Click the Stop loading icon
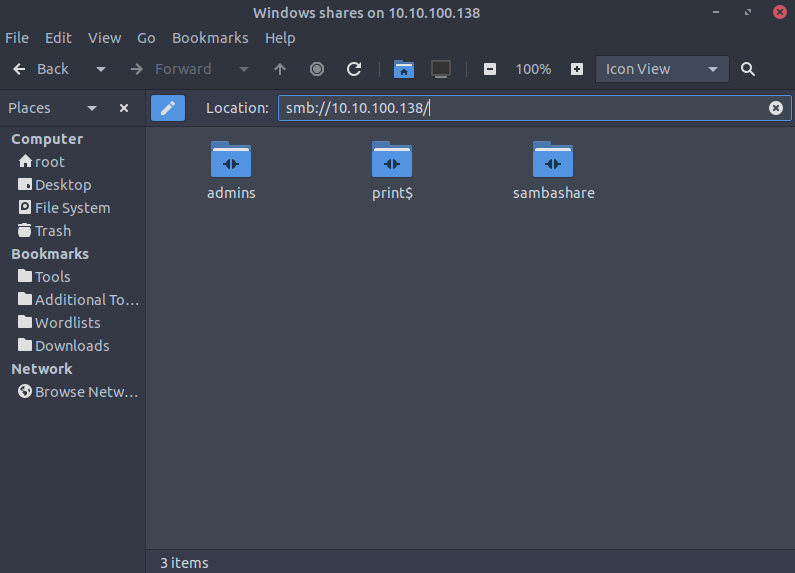The image size is (795, 573). (x=317, y=69)
